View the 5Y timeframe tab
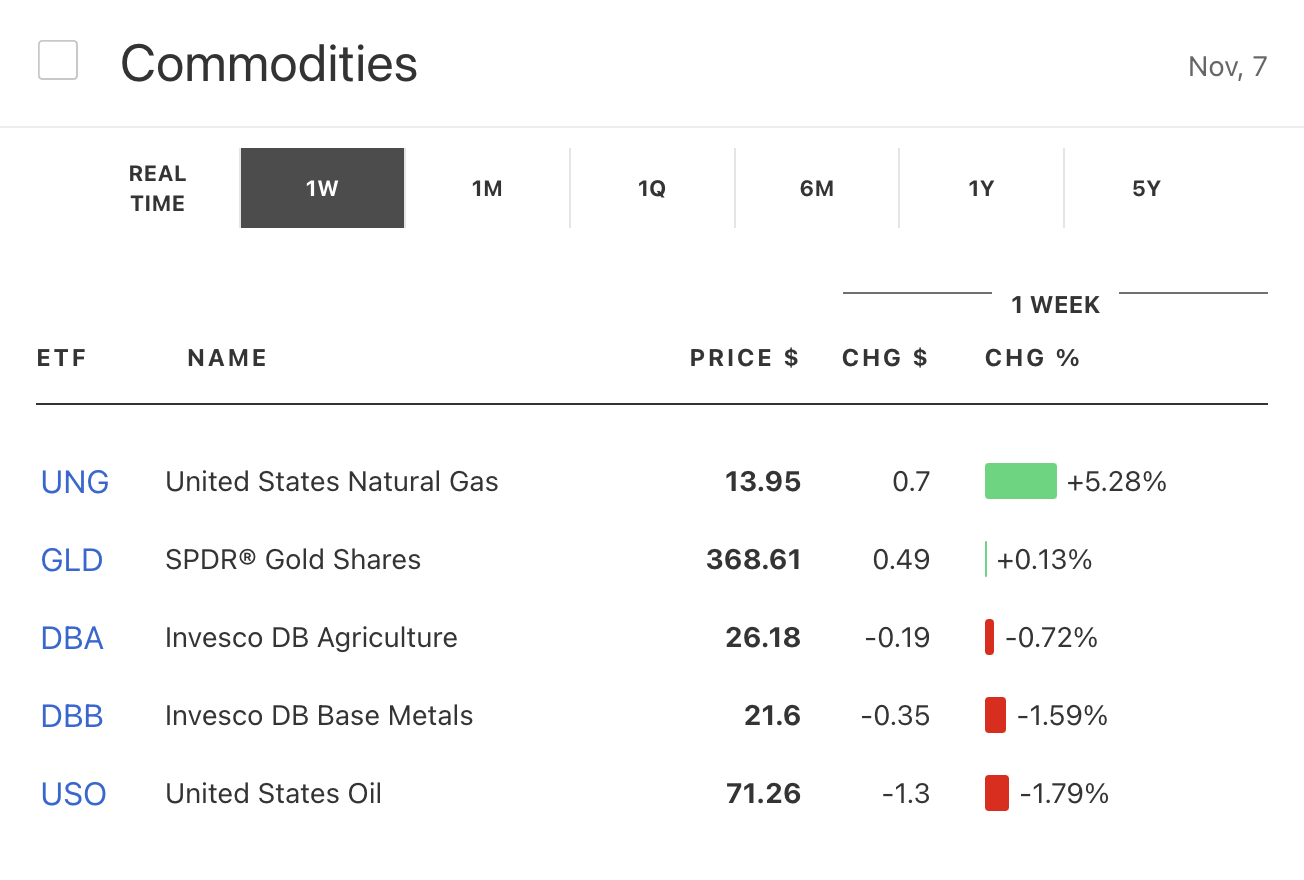1304x880 pixels. point(1146,189)
